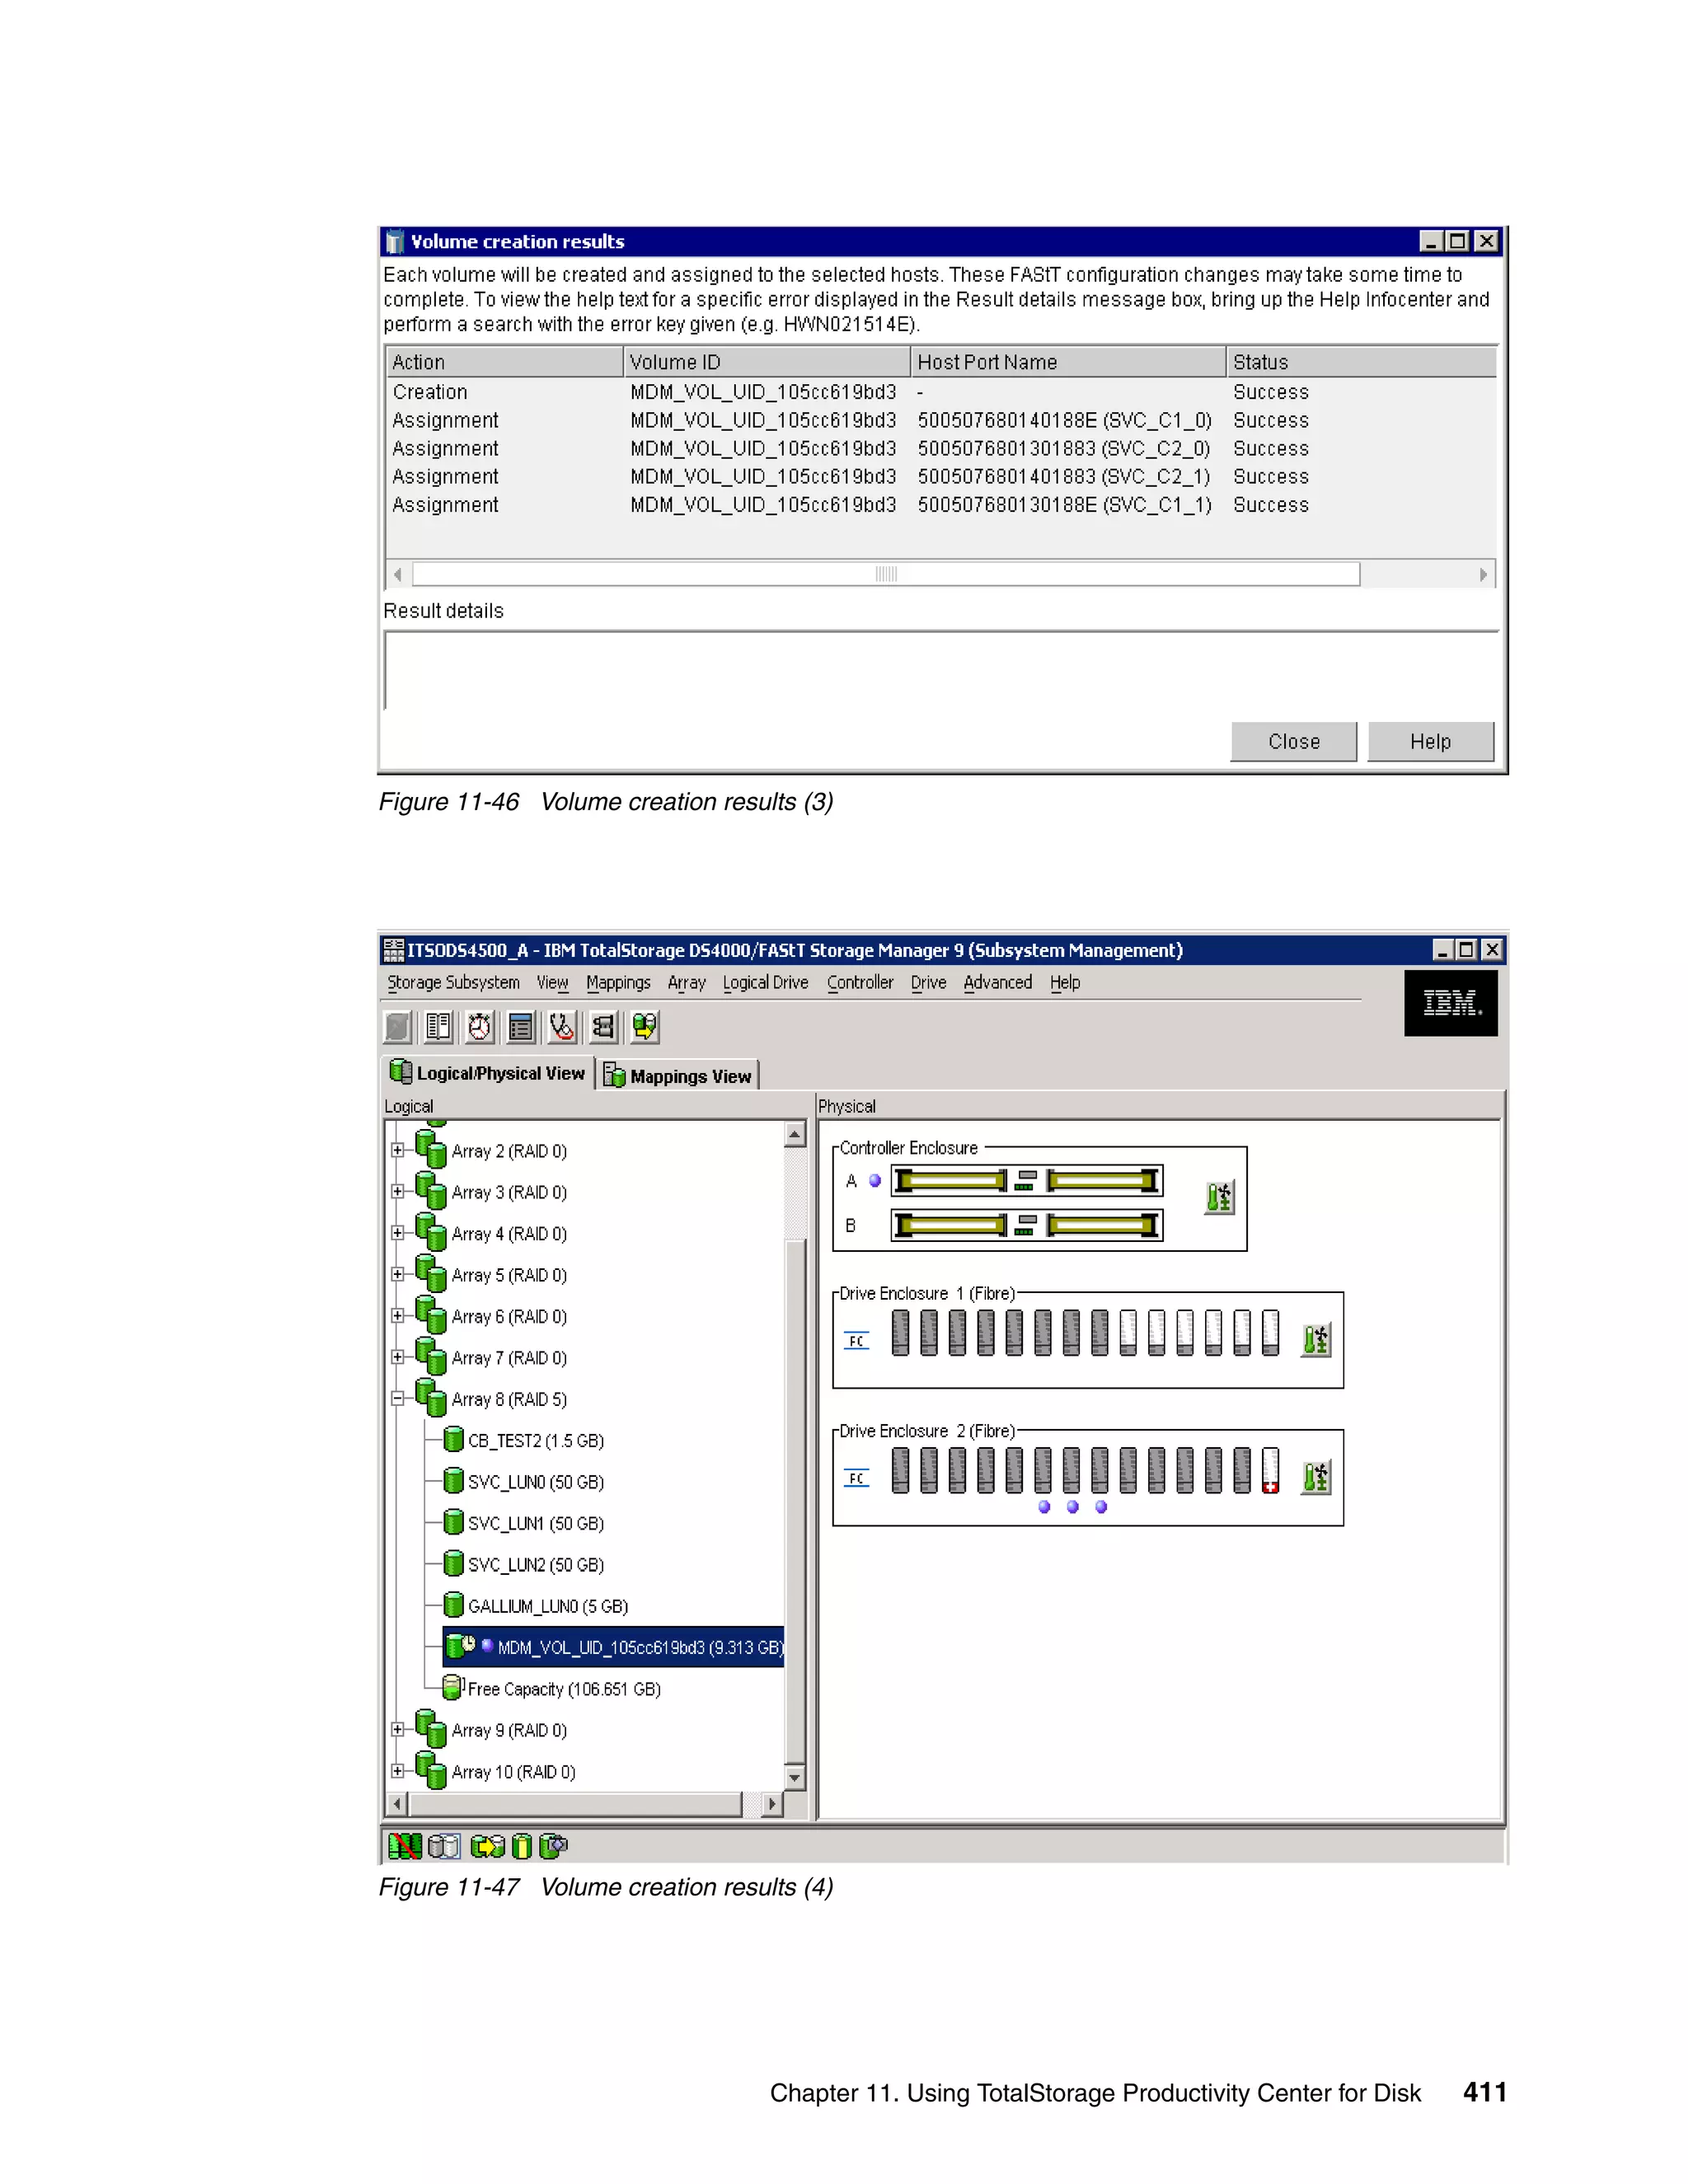Screen dimensions: 1688x2184
Task: Click the FC icon in Drive Enclosure 2
Action: tap(857, 1478)
